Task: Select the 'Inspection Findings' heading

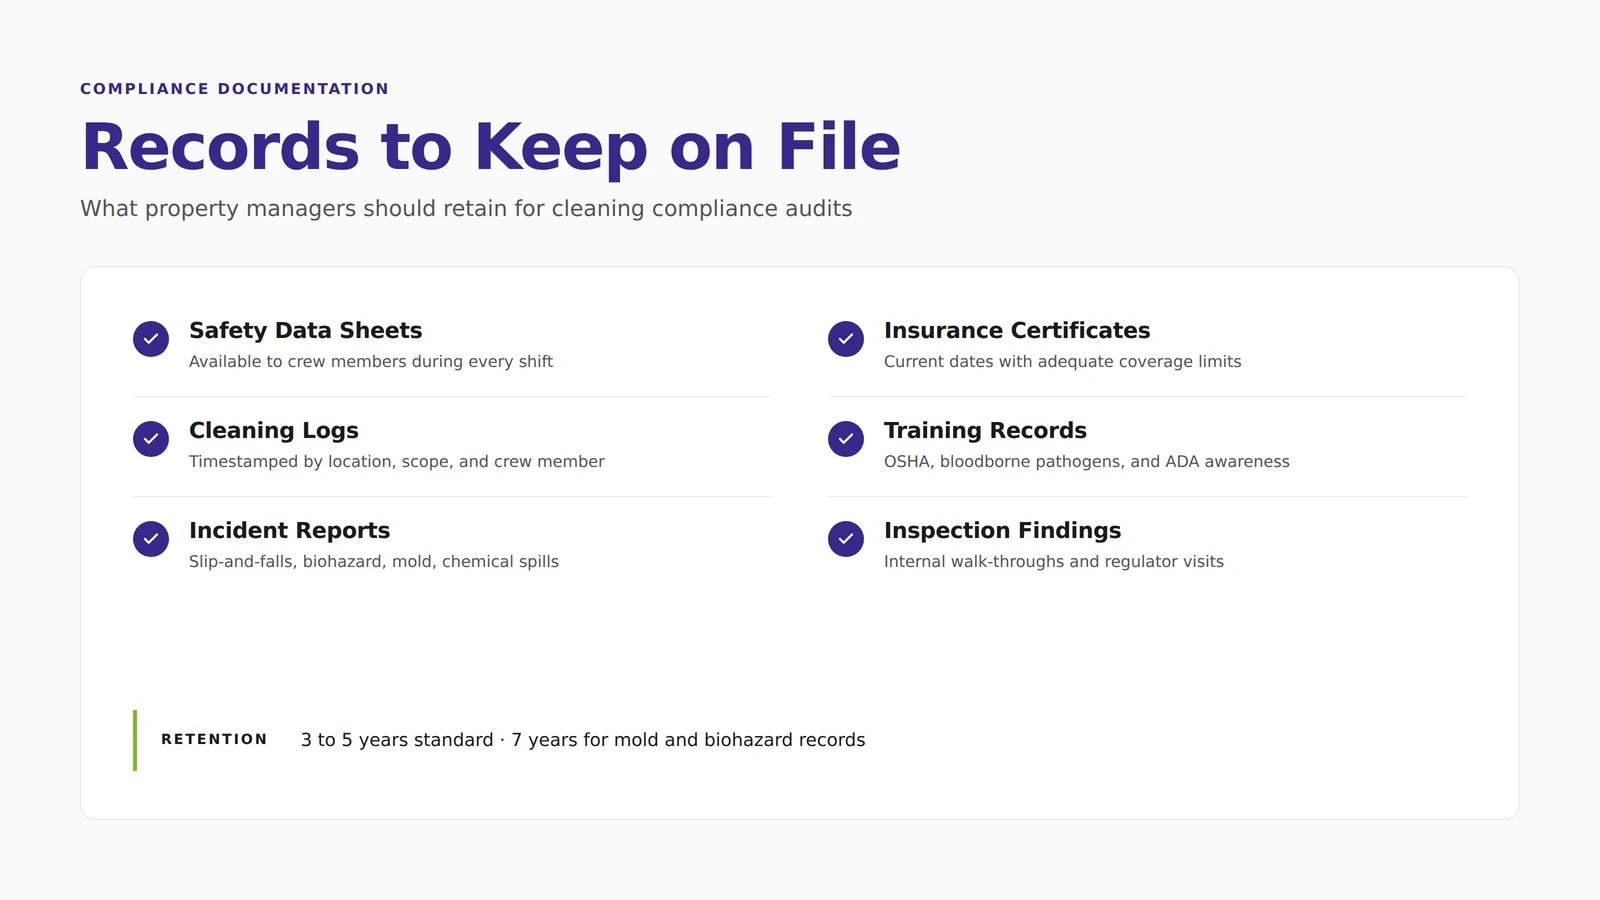Action: 1002,531
